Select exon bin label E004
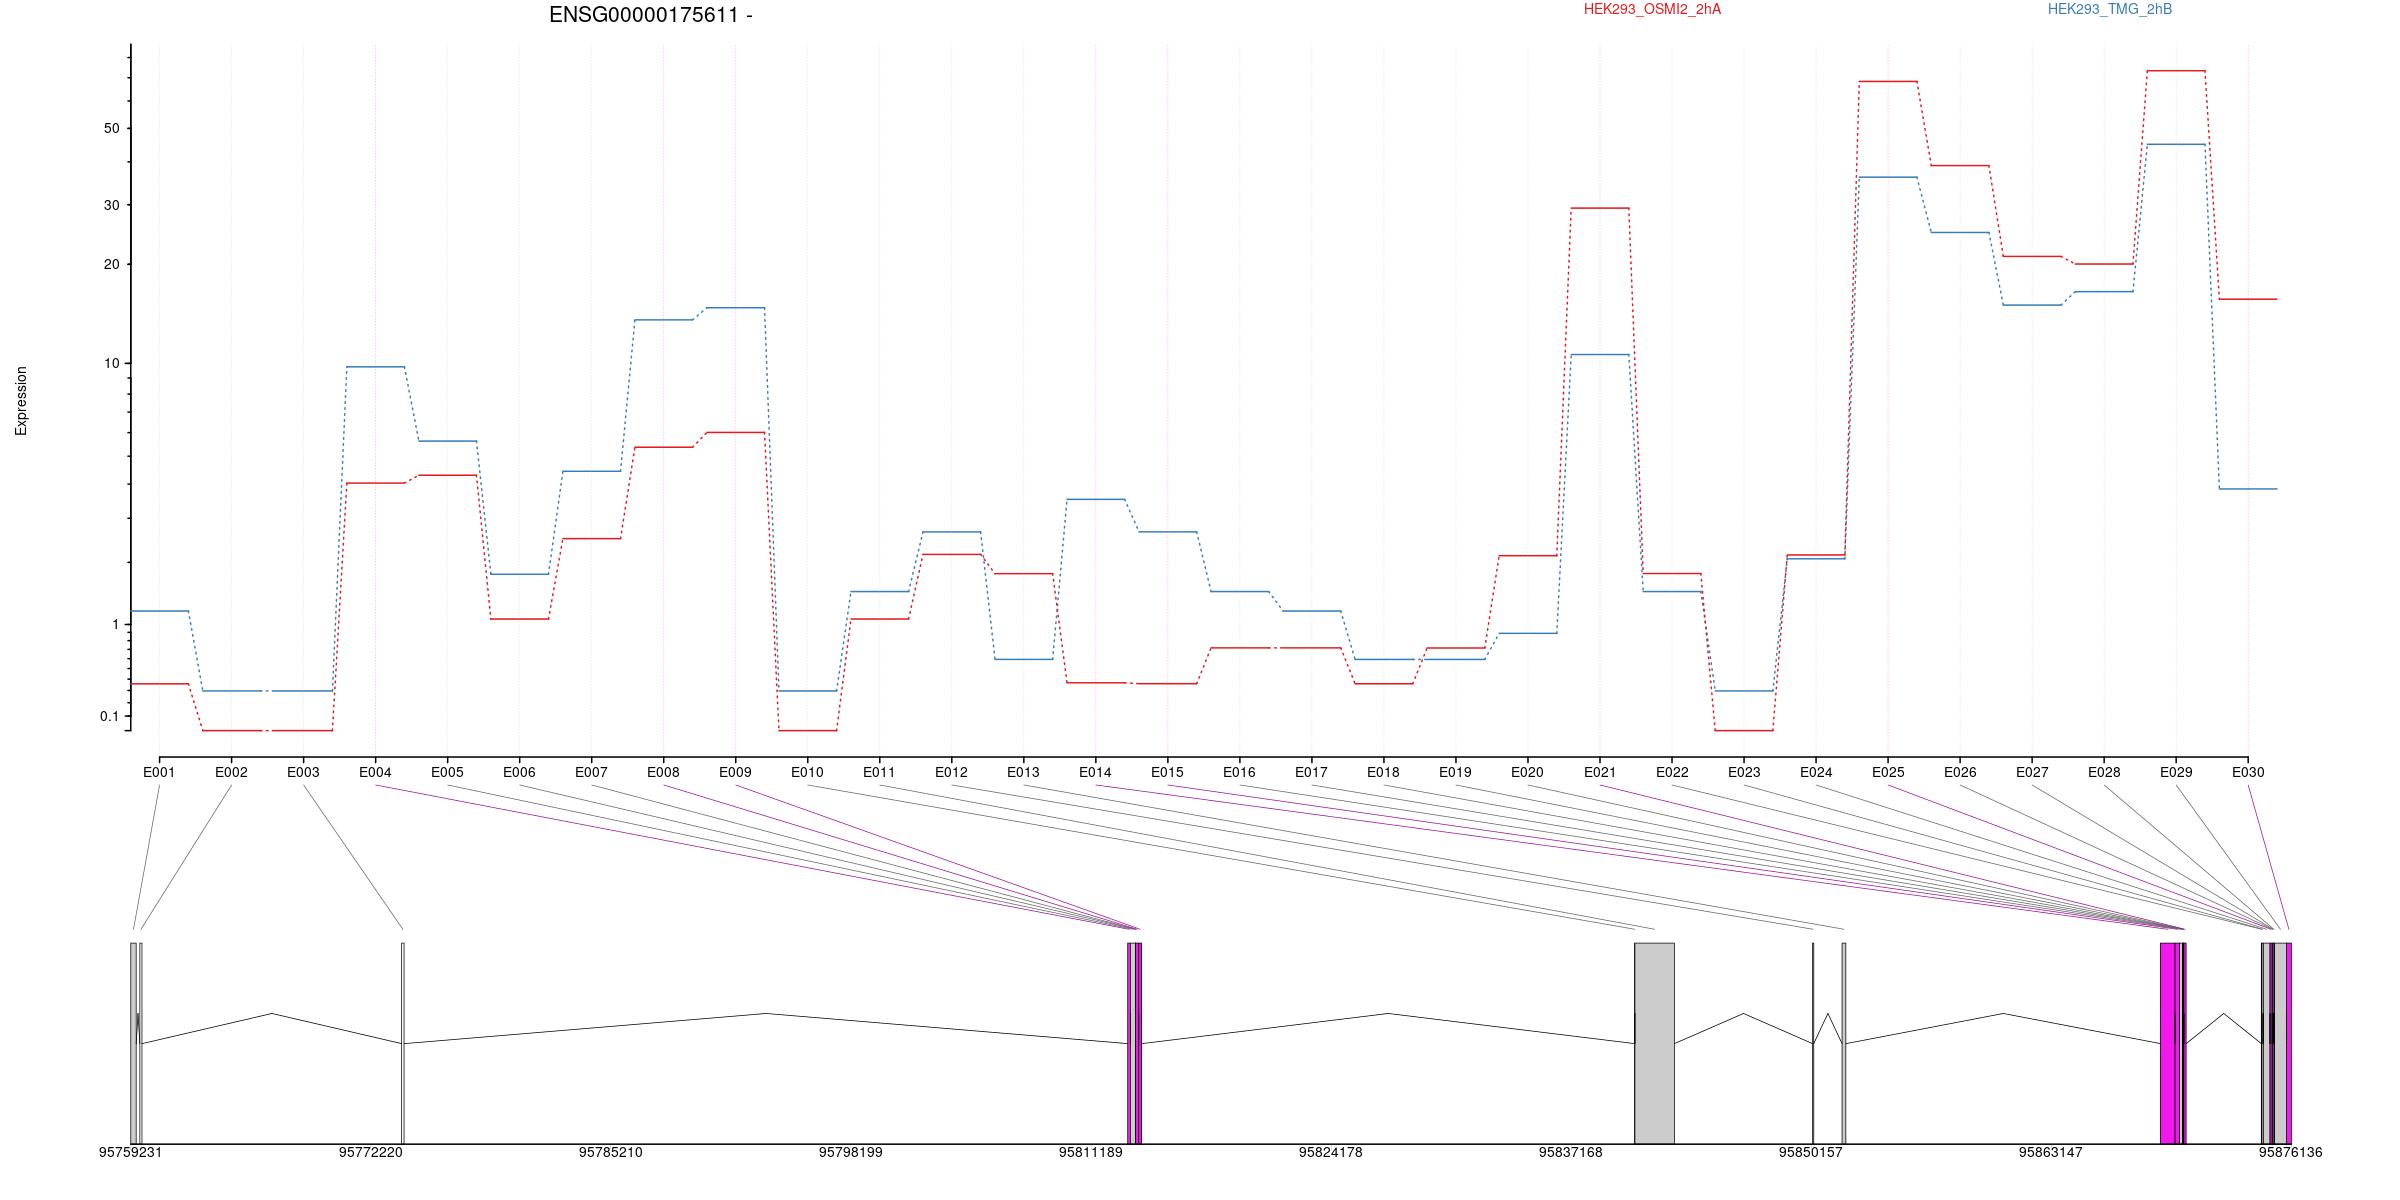This screenshot has width=2400, height=1200. (375, 772)
